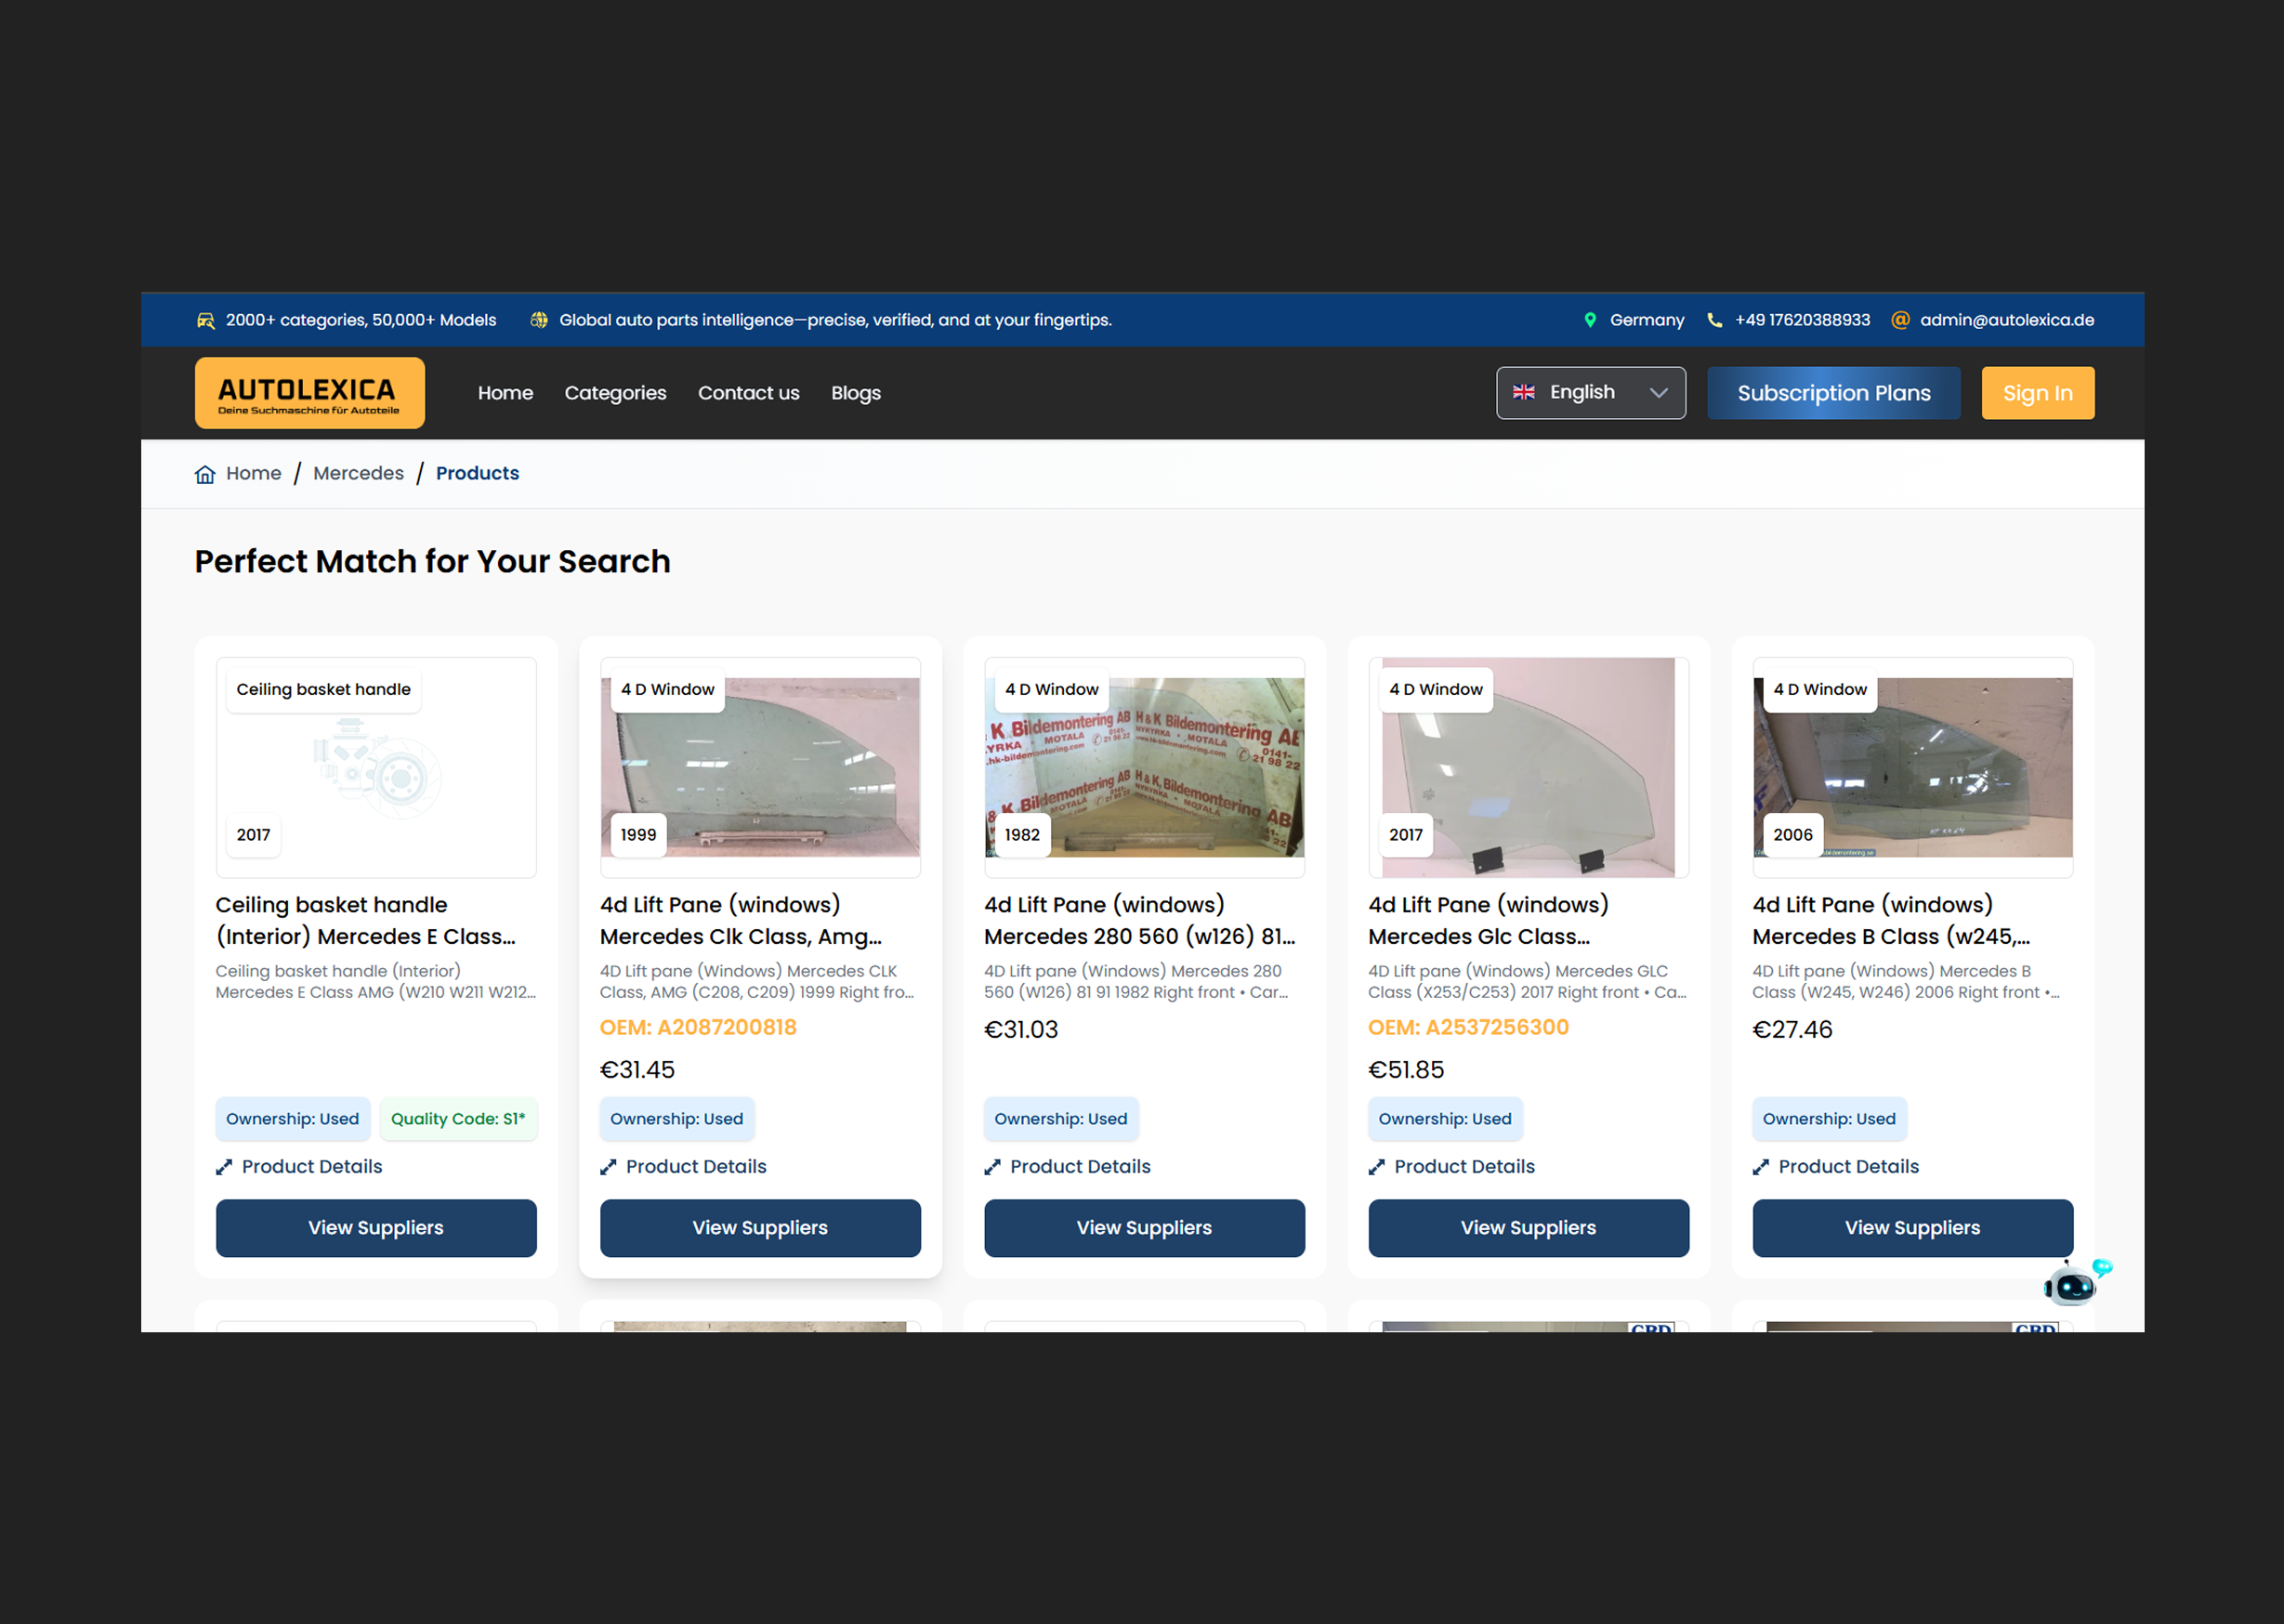Click the car categories icon in top bar
This screenshot has height=1624, width=2284.
205,320
